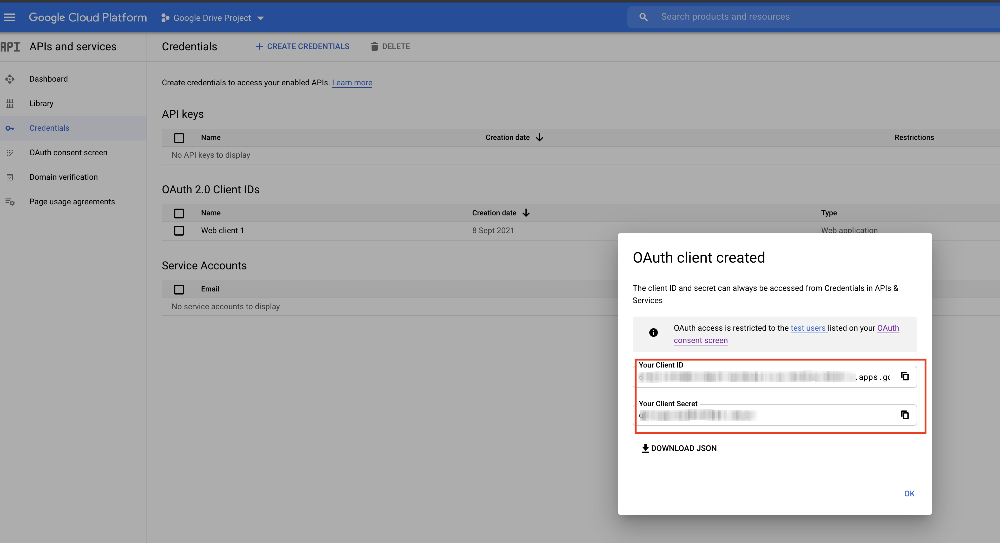Click the Google Cloud Platform logo text

click(88, 17)
